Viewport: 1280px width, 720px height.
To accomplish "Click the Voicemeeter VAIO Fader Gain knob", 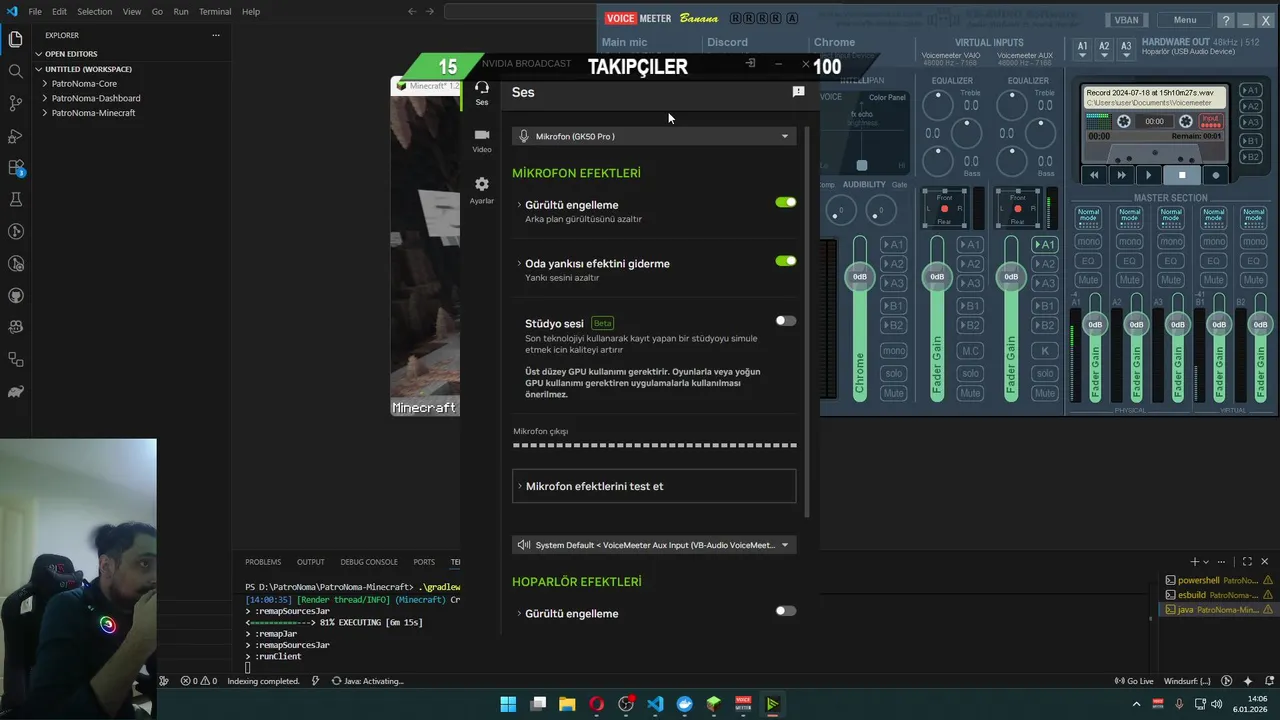I will tap(937, 276).
